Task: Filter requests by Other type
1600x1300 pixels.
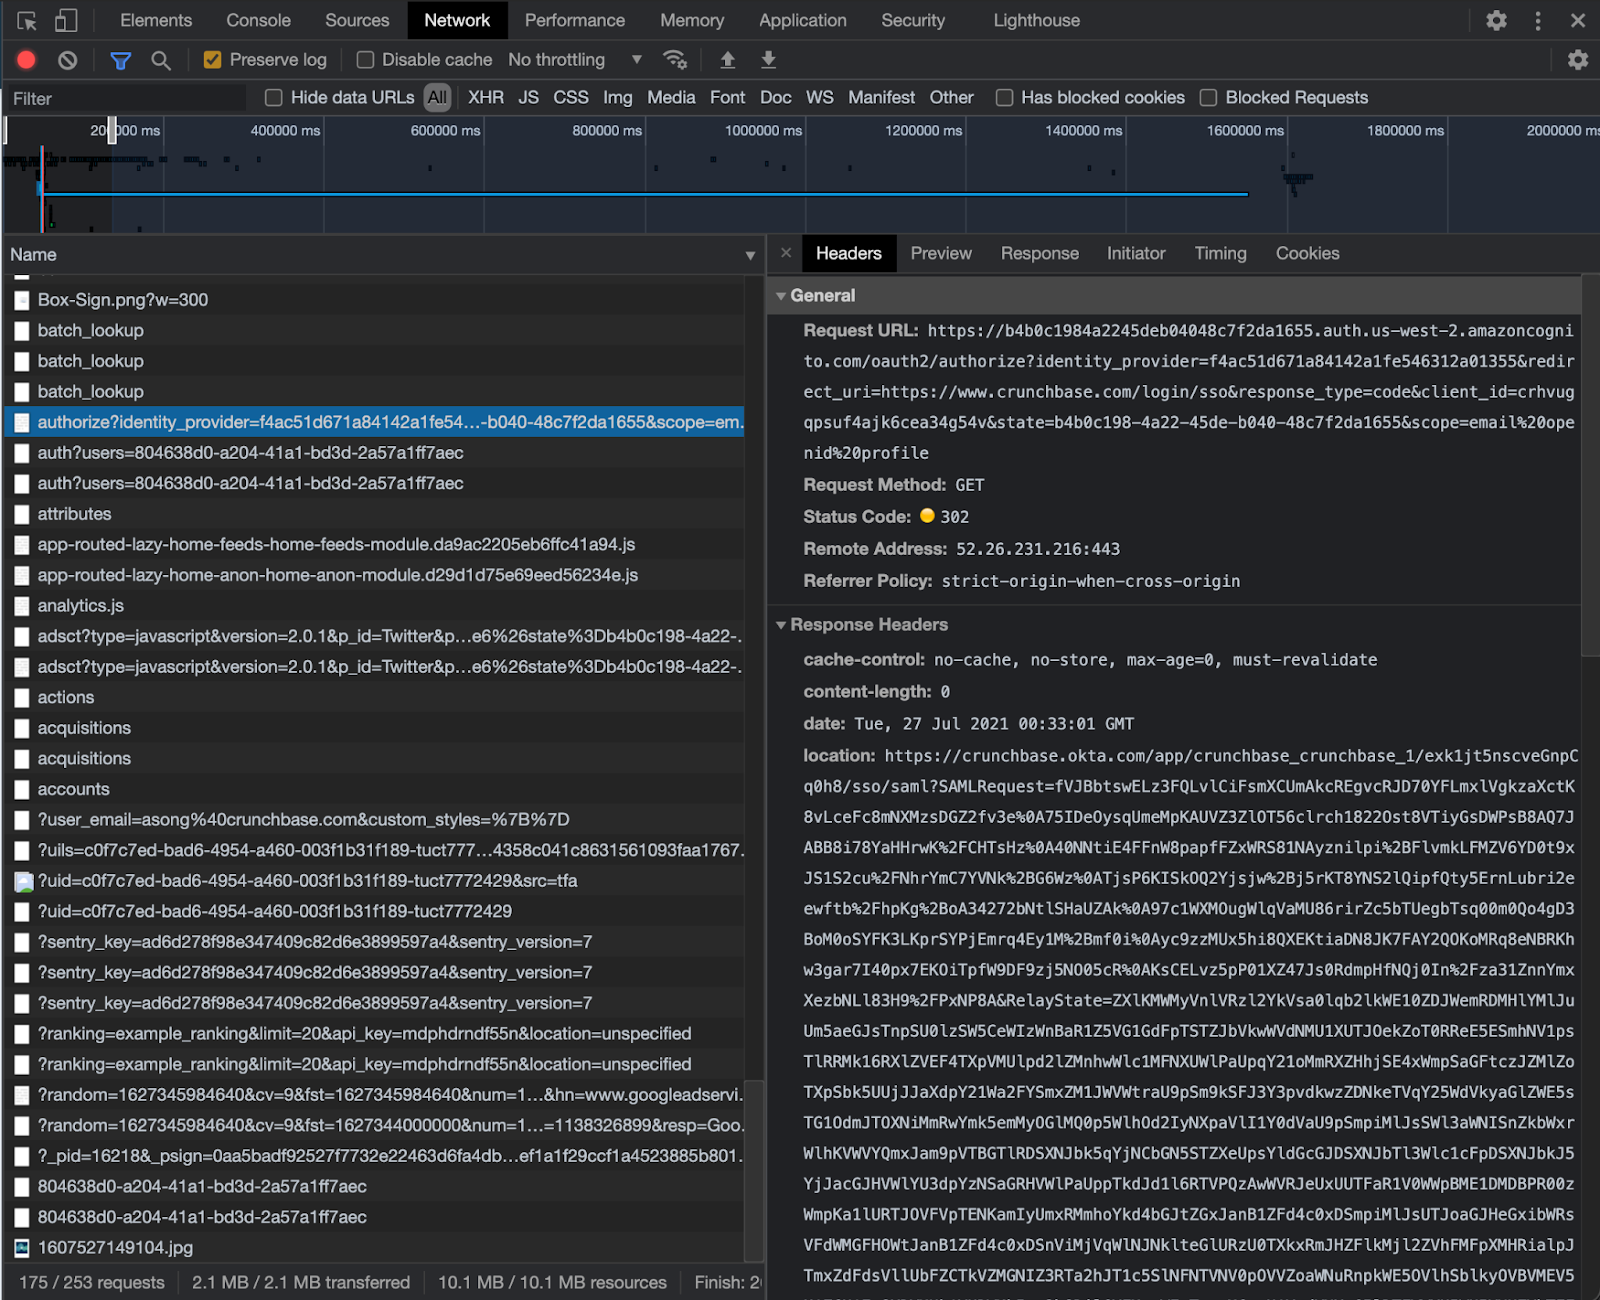Action: pos(952,97)
